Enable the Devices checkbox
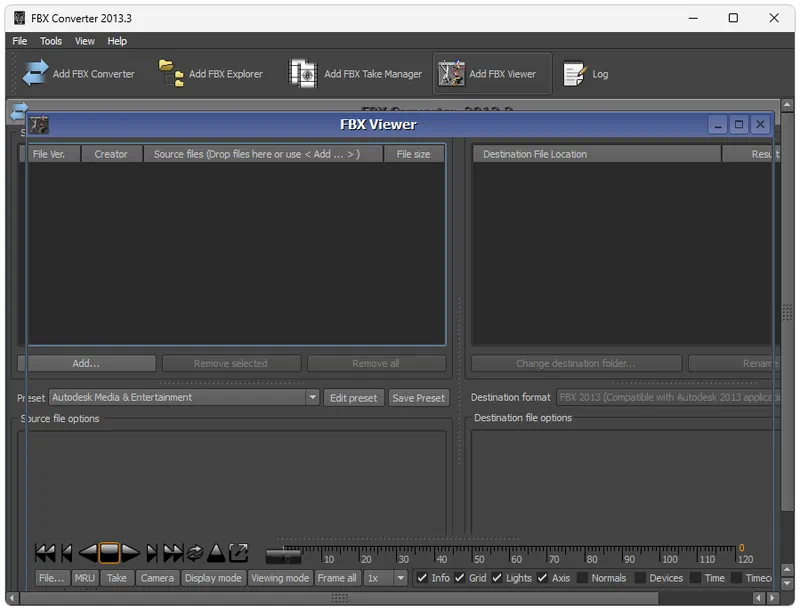The height and width of the screenshot is (610, 800). coord(640,578)
